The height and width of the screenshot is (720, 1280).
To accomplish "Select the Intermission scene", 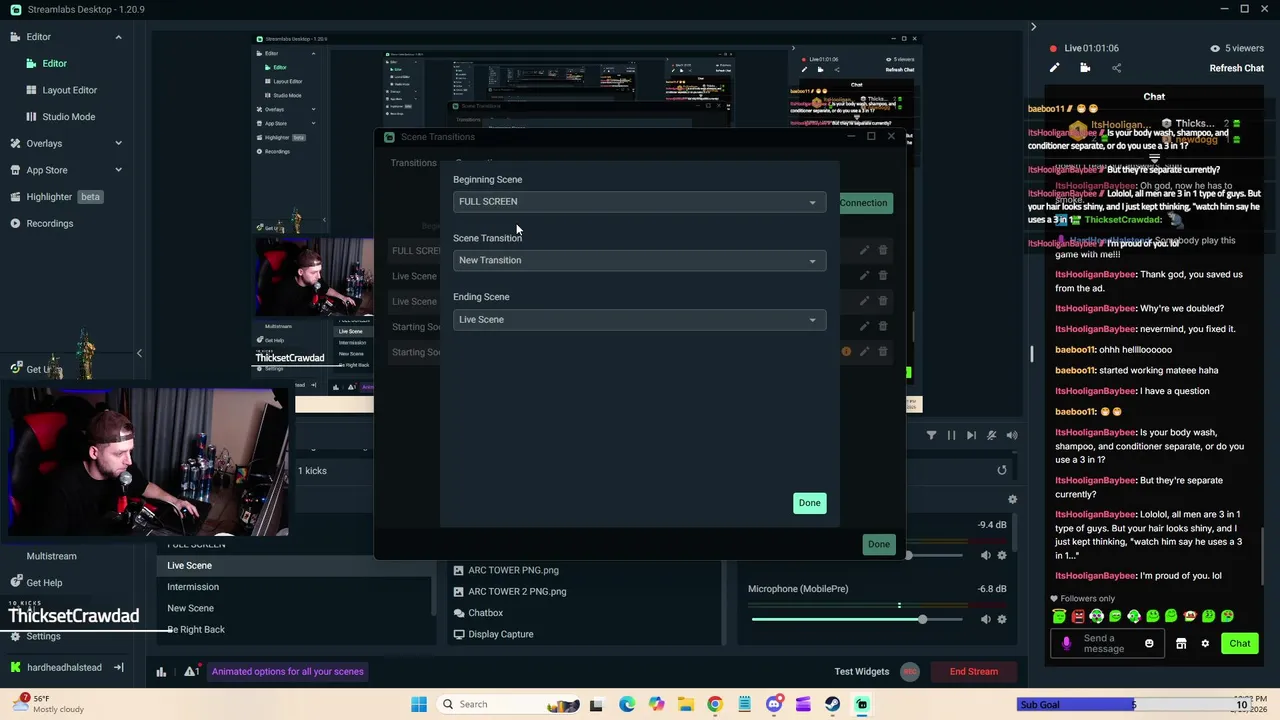I will (193, 587).
